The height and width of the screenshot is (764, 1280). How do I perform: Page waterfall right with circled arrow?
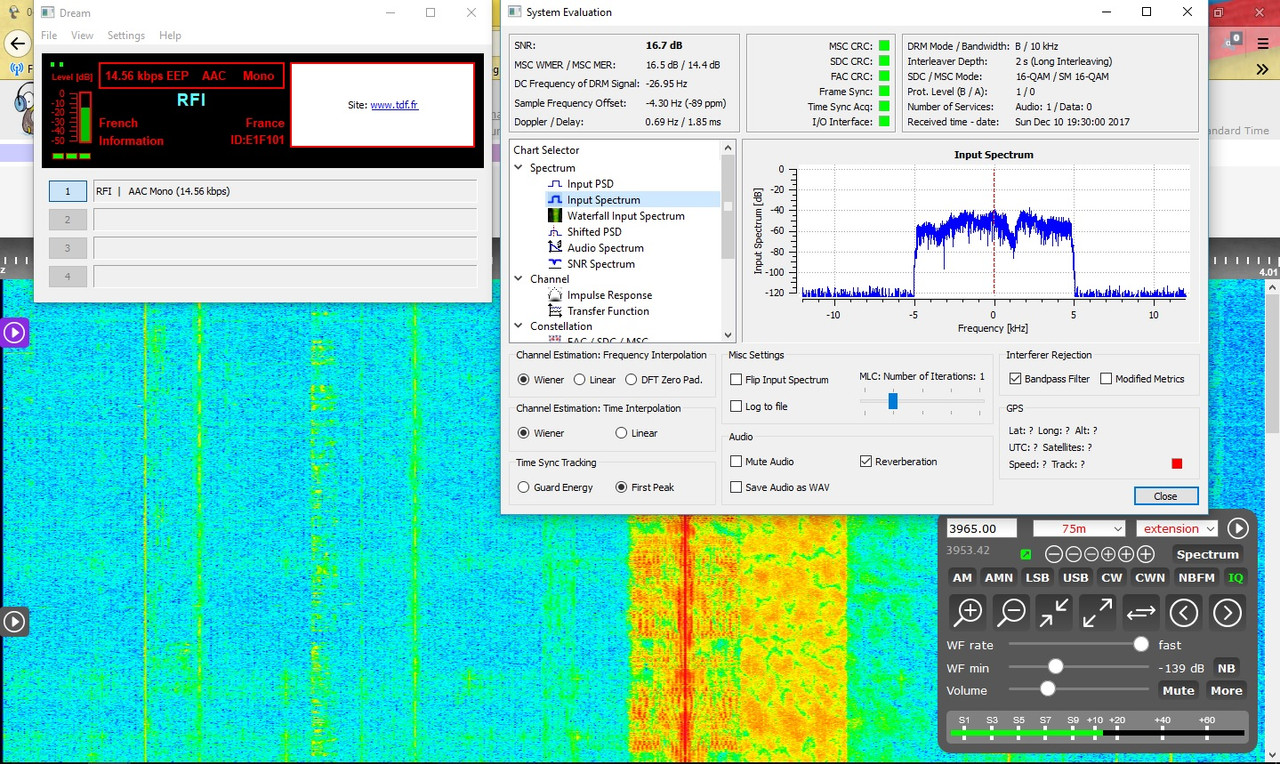pyautogui.click(x=1227, y=611)
